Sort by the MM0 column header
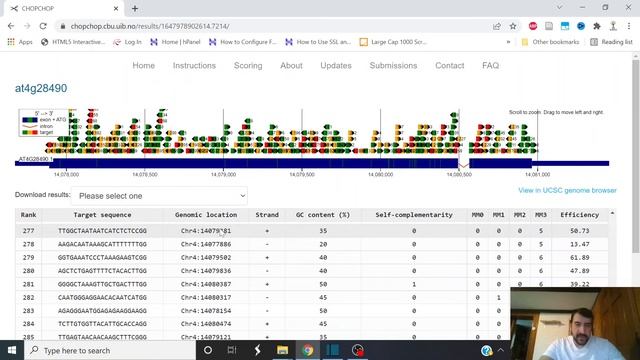This screenshot has width=640, height=360. pos(478,215)
